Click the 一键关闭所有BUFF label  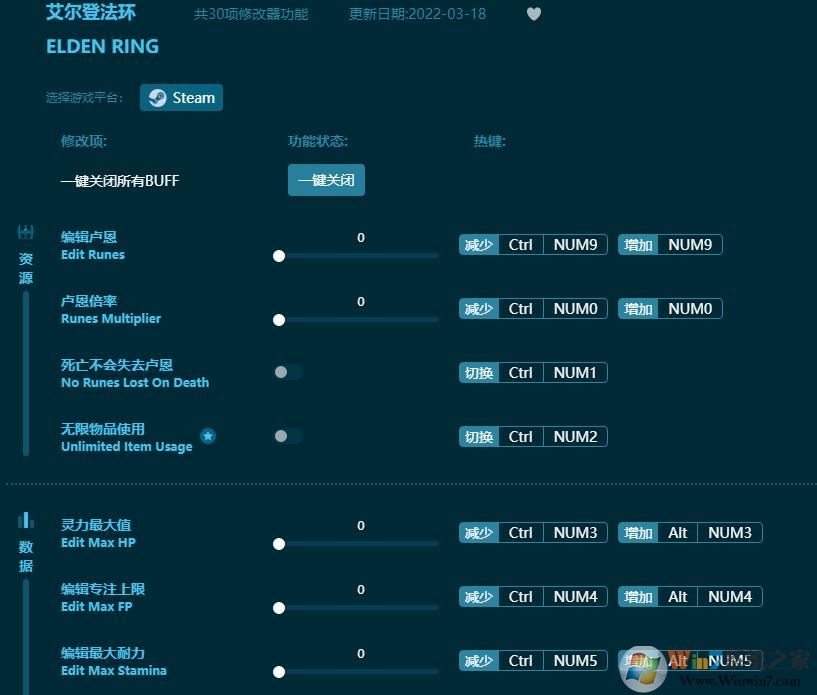coord(120,181)
